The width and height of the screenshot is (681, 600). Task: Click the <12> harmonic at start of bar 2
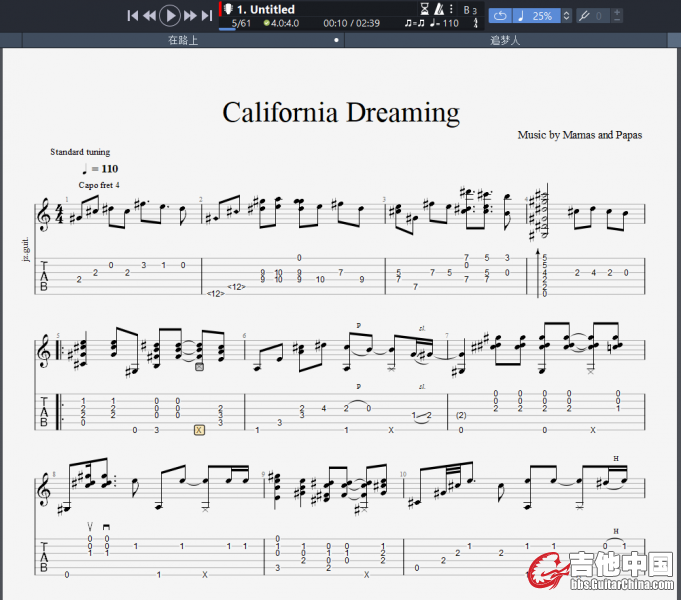pyautogui.click(x=216, y=294)
